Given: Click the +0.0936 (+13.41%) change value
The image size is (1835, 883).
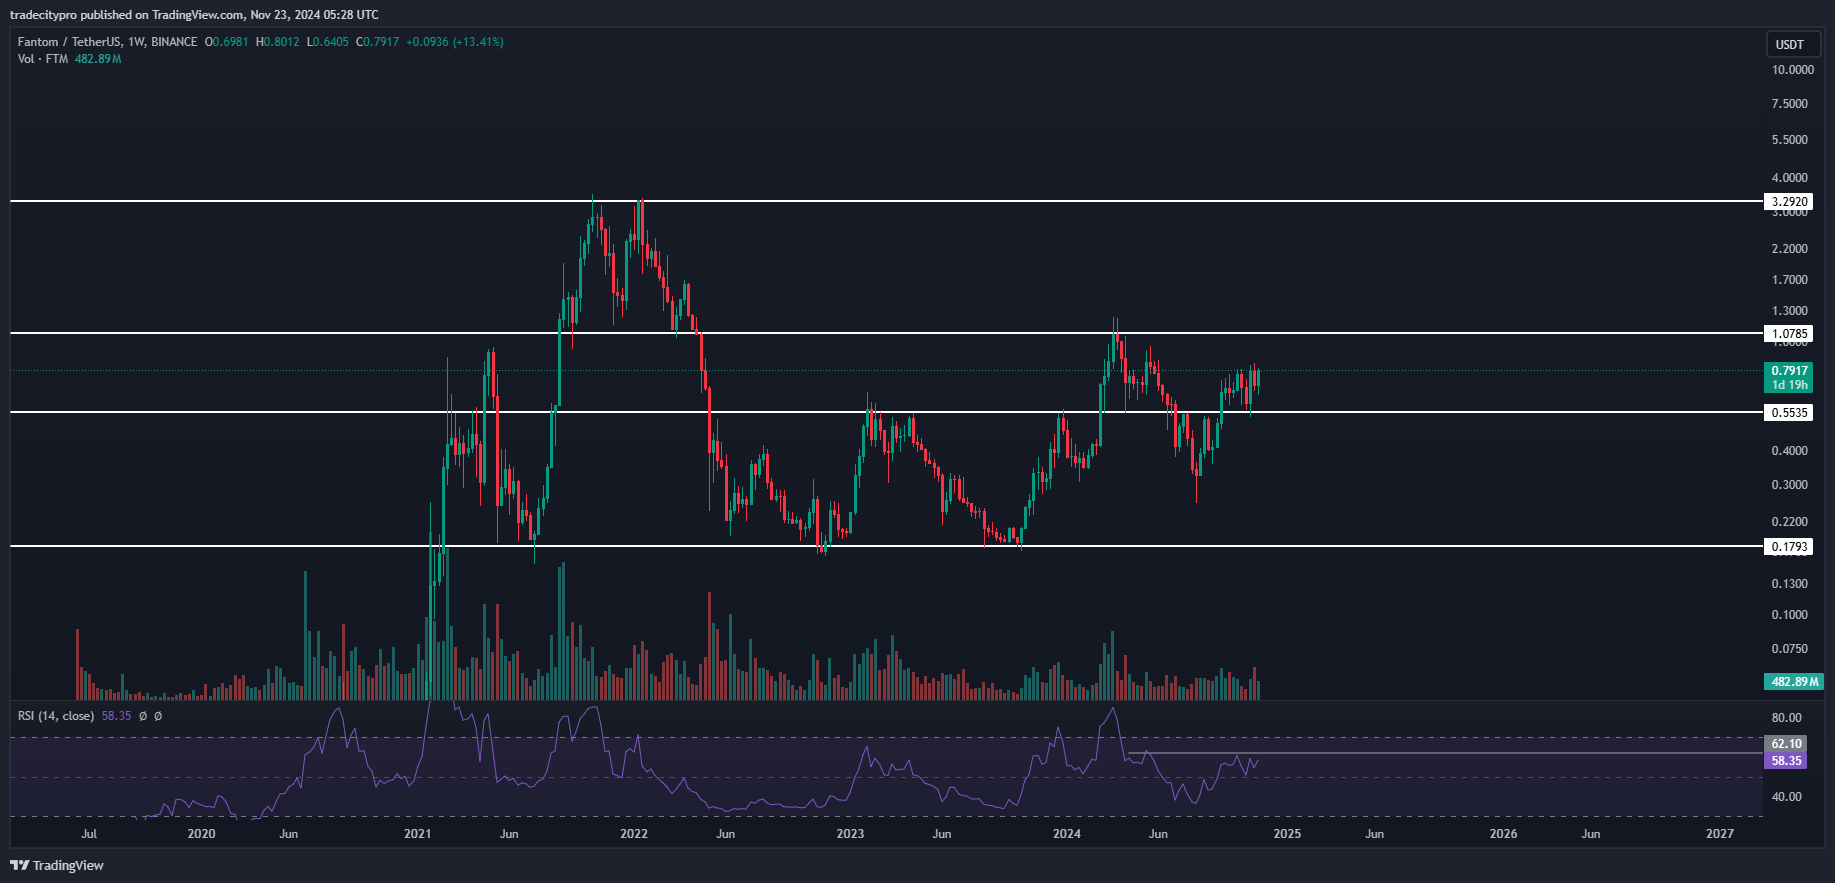Looking at the screenshot, I should (455, 42).
